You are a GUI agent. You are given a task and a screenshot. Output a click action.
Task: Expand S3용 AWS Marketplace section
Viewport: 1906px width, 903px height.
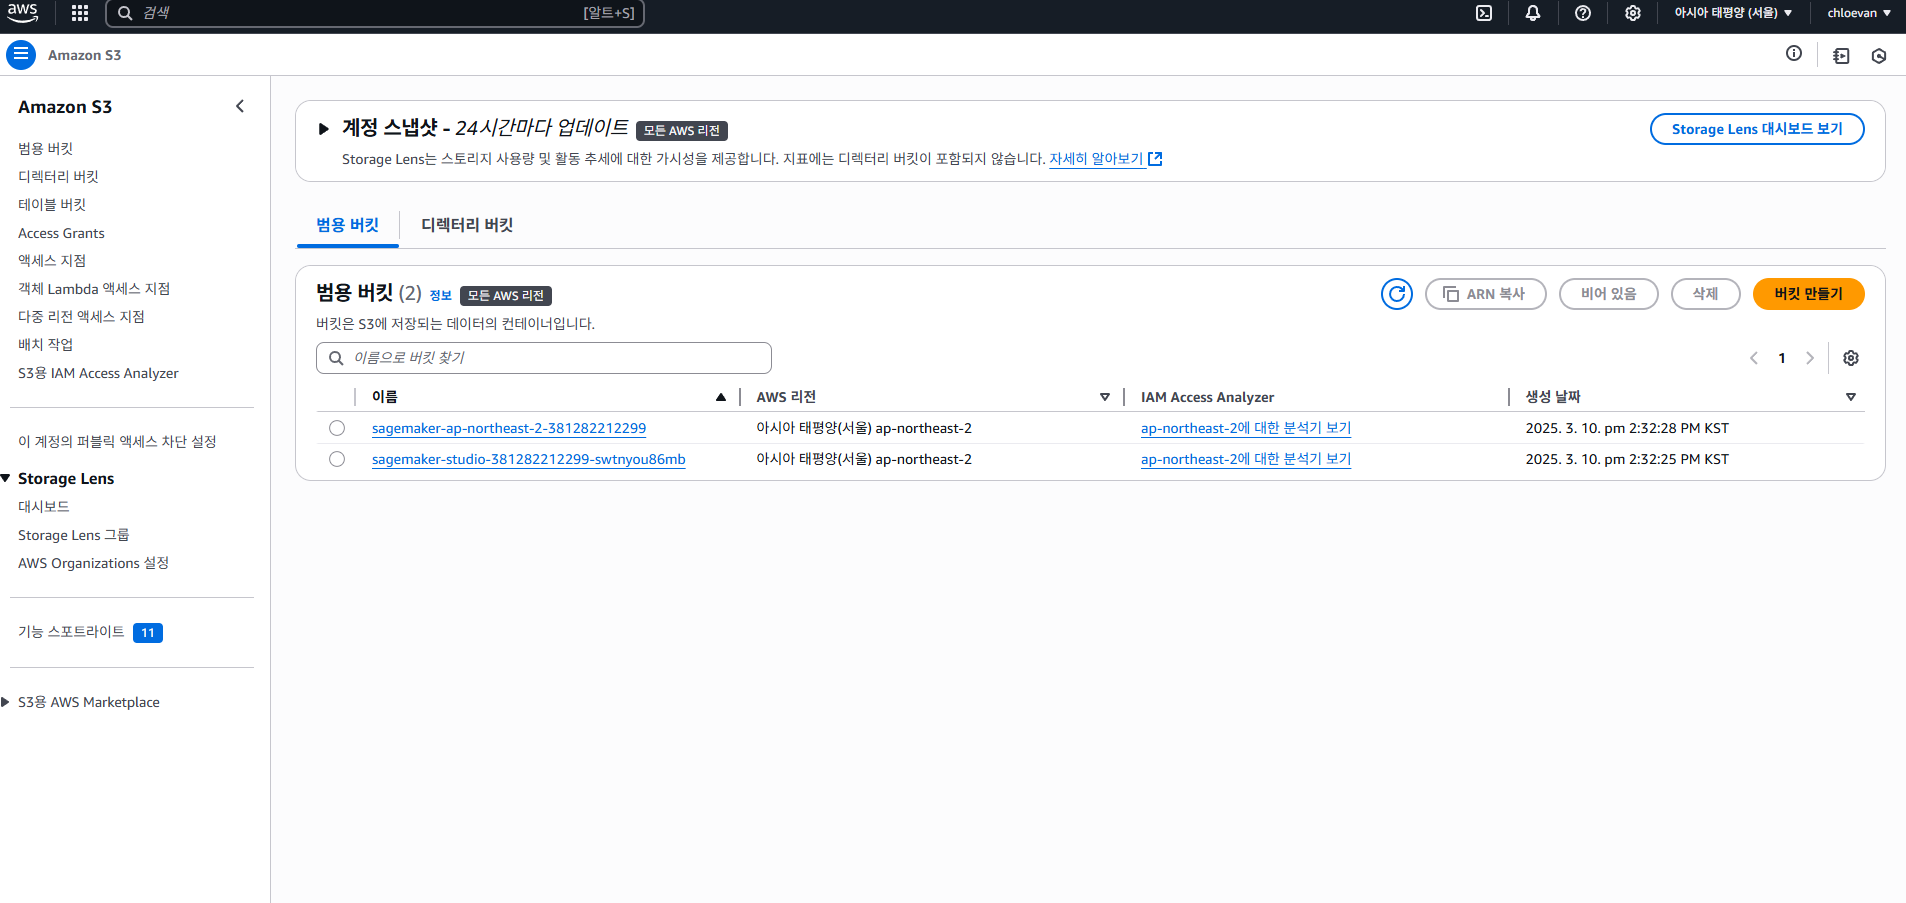(6, 702)
